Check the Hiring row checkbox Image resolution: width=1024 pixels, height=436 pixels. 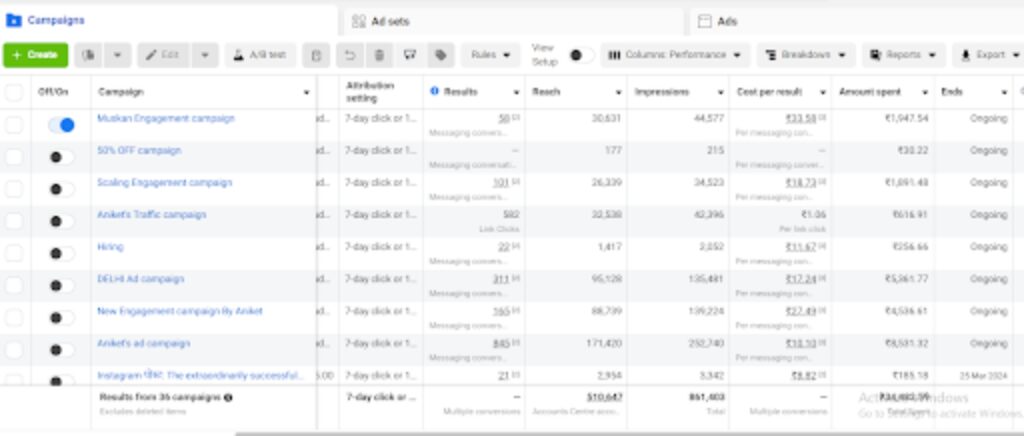pos(14,253)
